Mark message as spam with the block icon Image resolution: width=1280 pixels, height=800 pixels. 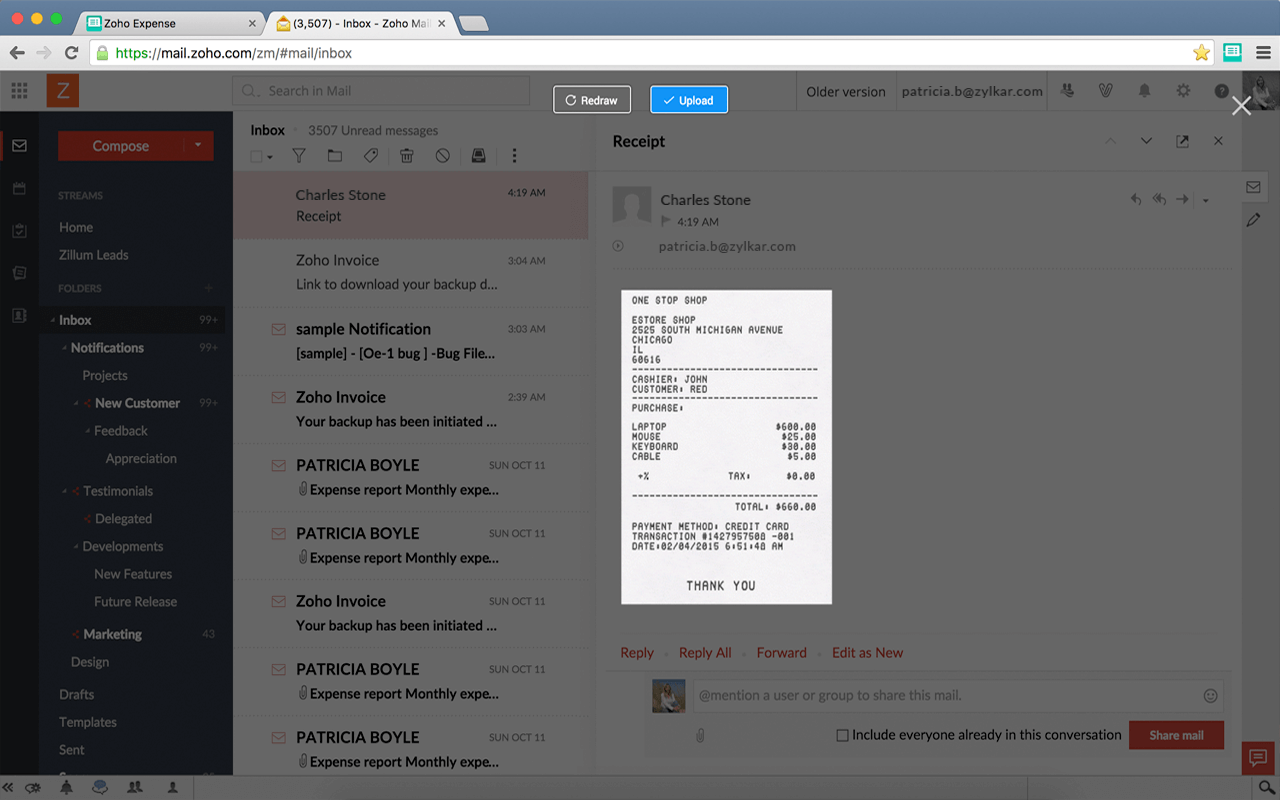point(442,156)
